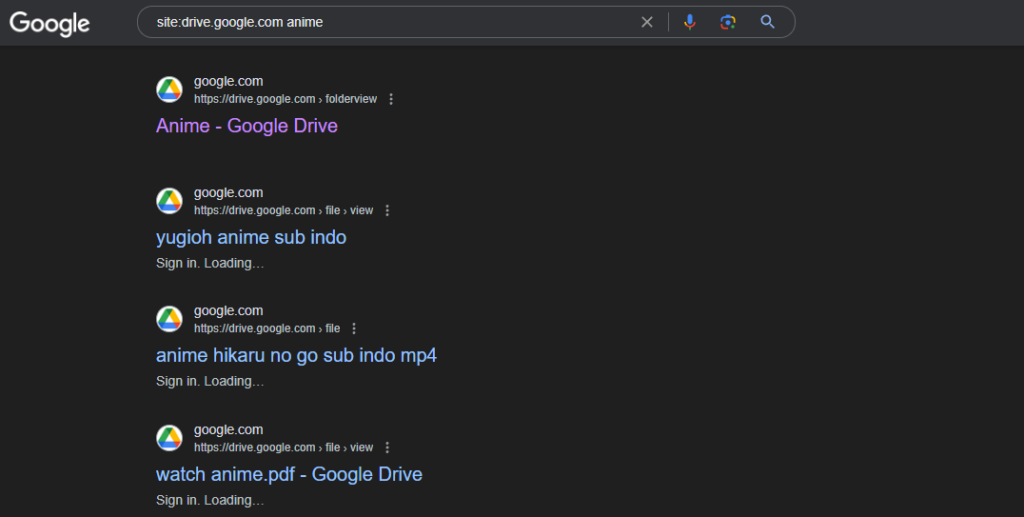Click the Drive favicon beside watch anime.pdf result
Screen dimensions: 1024x517
[169, 438]
